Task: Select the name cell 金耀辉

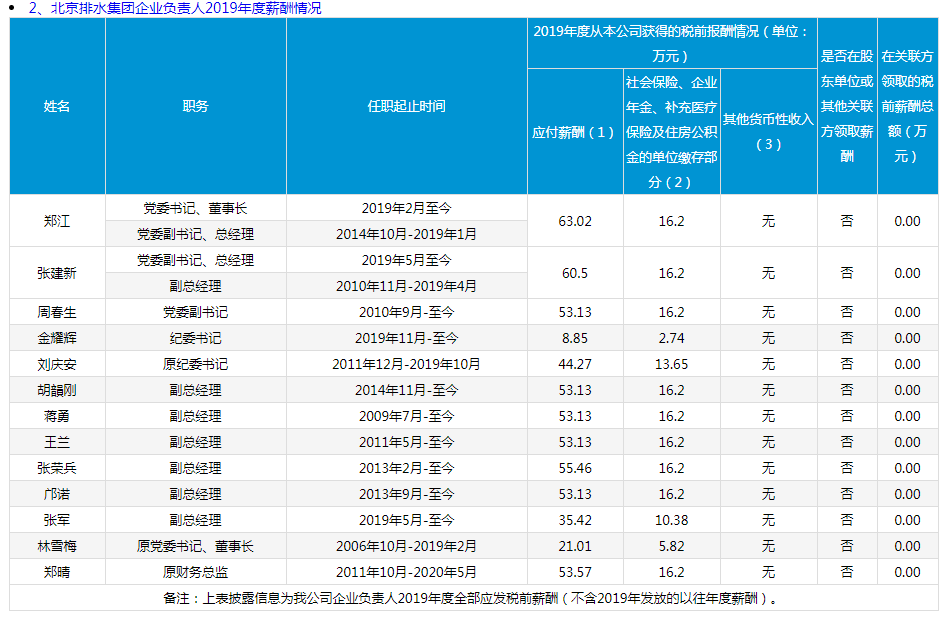Action: [x=57, y=339]
